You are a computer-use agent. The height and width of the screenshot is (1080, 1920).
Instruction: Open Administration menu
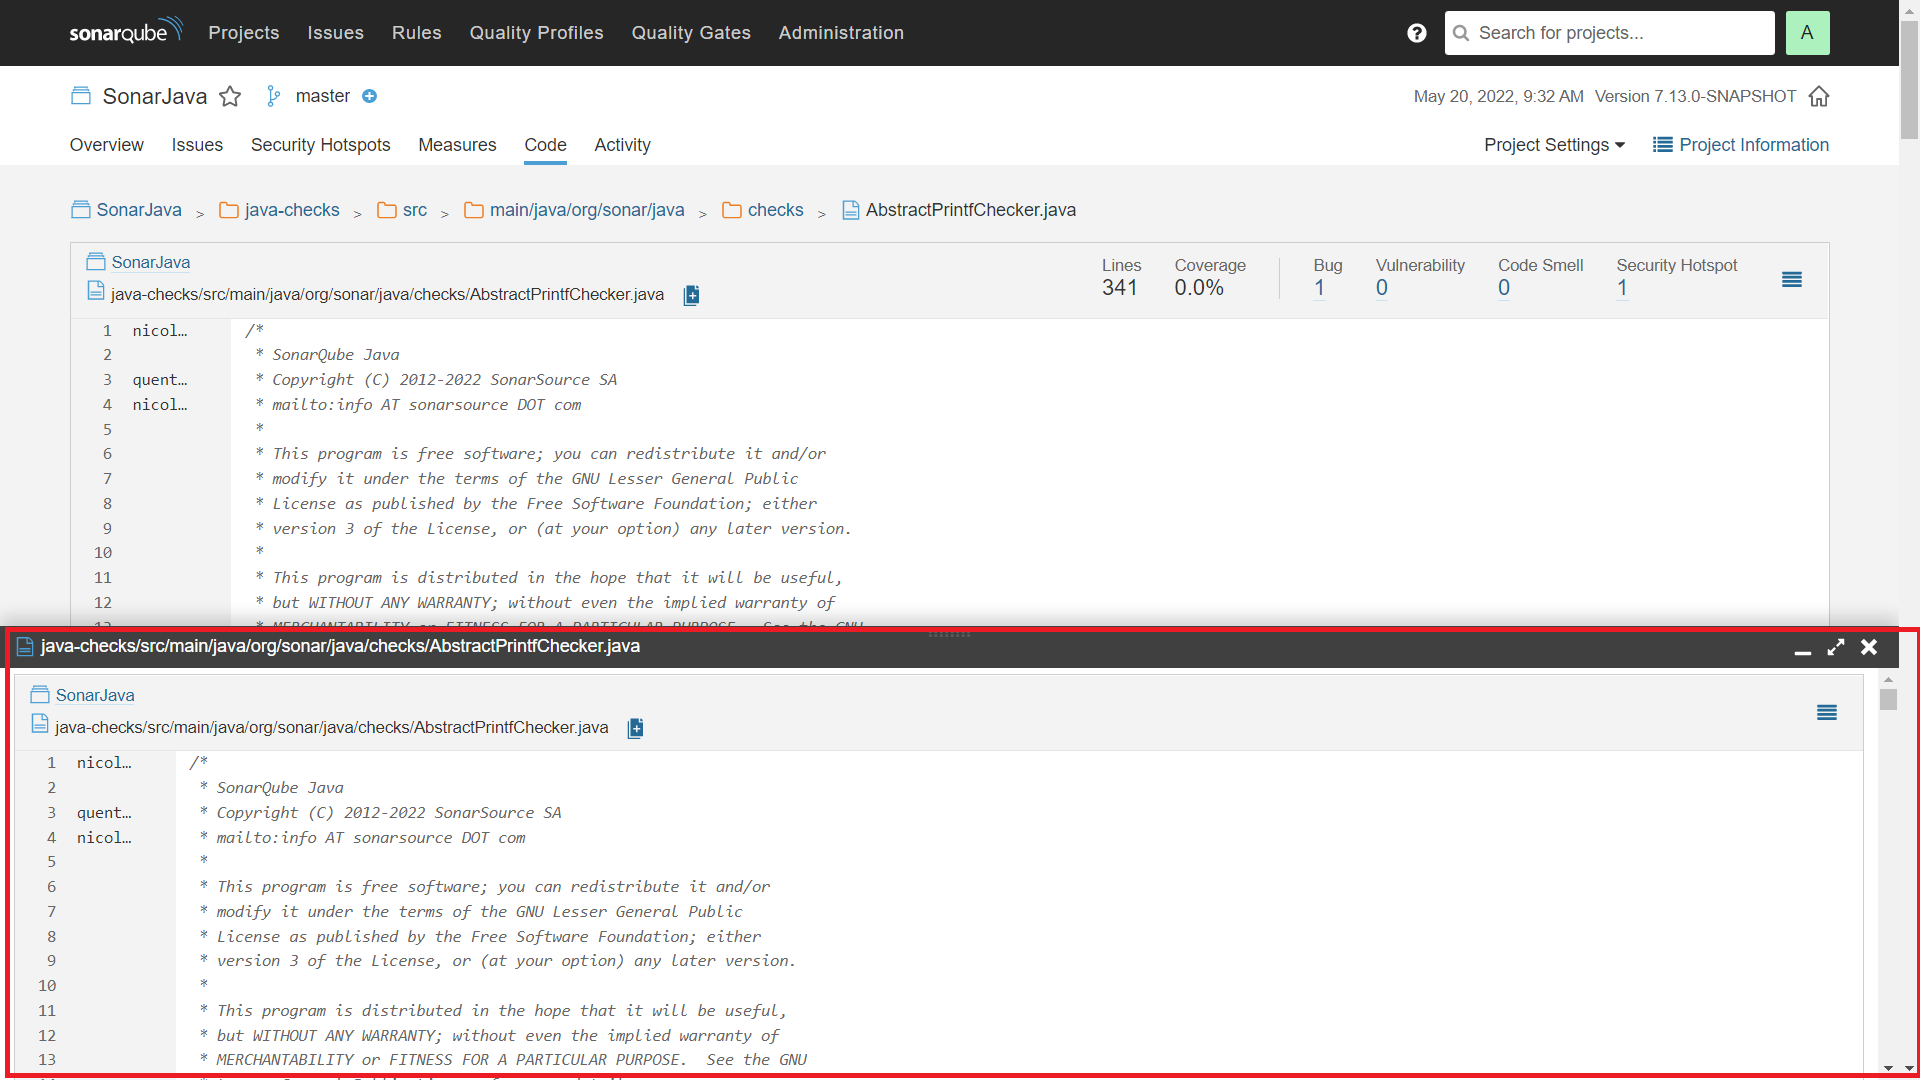841,33
